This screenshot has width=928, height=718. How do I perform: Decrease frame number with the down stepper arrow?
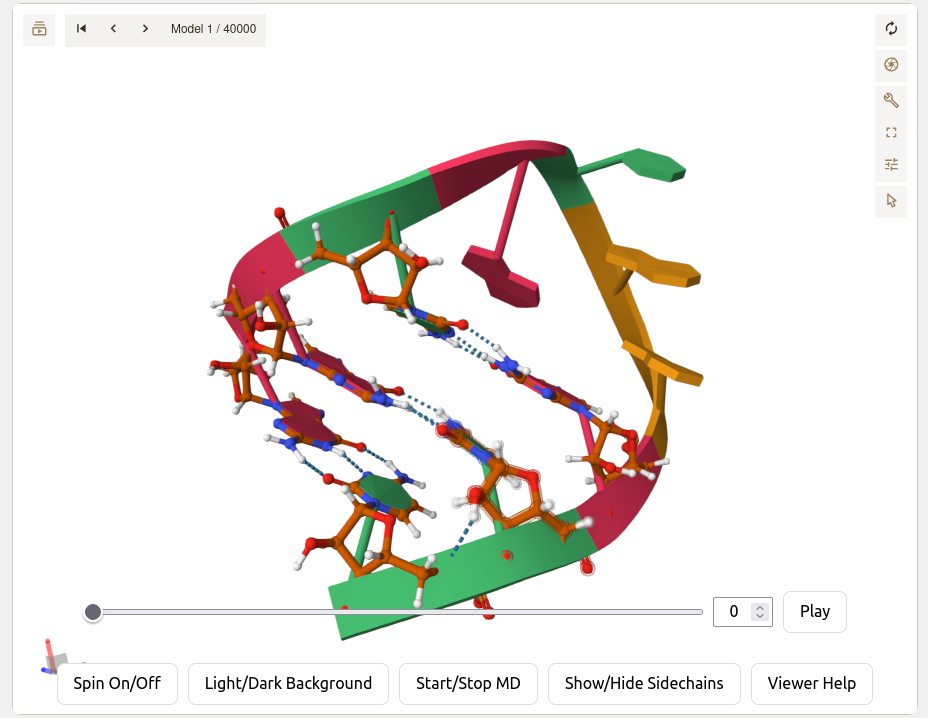coord(760,617)
